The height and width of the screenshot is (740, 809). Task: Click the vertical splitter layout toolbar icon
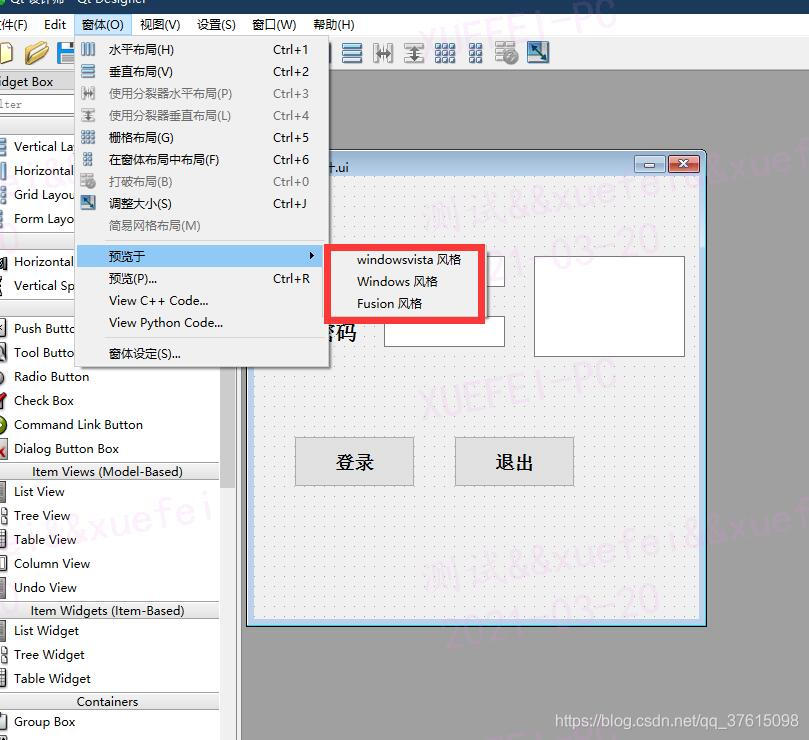coord(414,53)
